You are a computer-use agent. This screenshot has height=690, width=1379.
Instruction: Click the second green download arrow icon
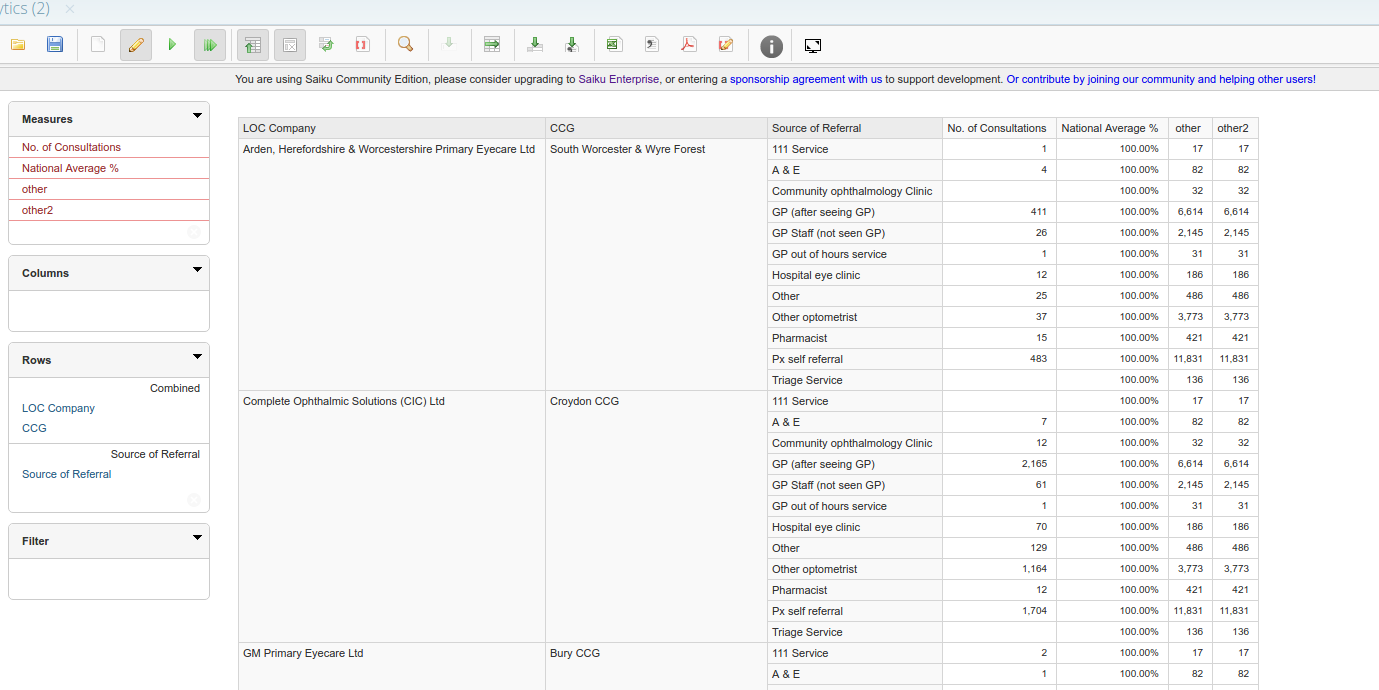click(x=571, y=45)
